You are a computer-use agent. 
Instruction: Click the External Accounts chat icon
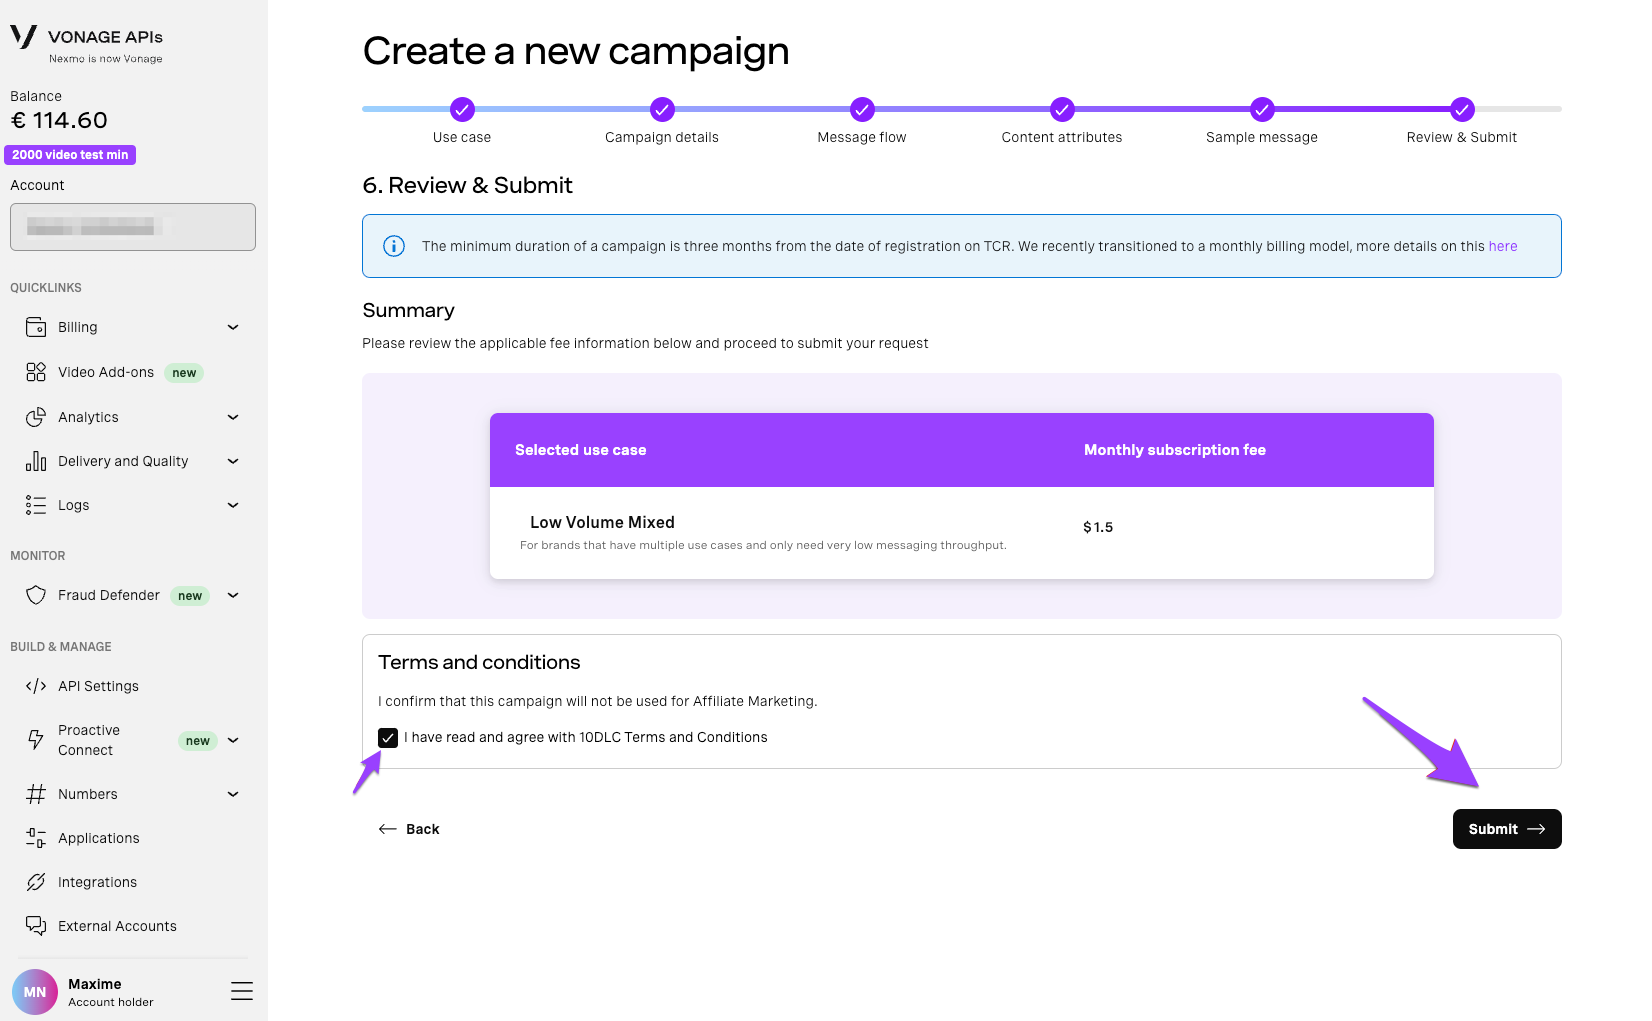click(x=36, y=926)
